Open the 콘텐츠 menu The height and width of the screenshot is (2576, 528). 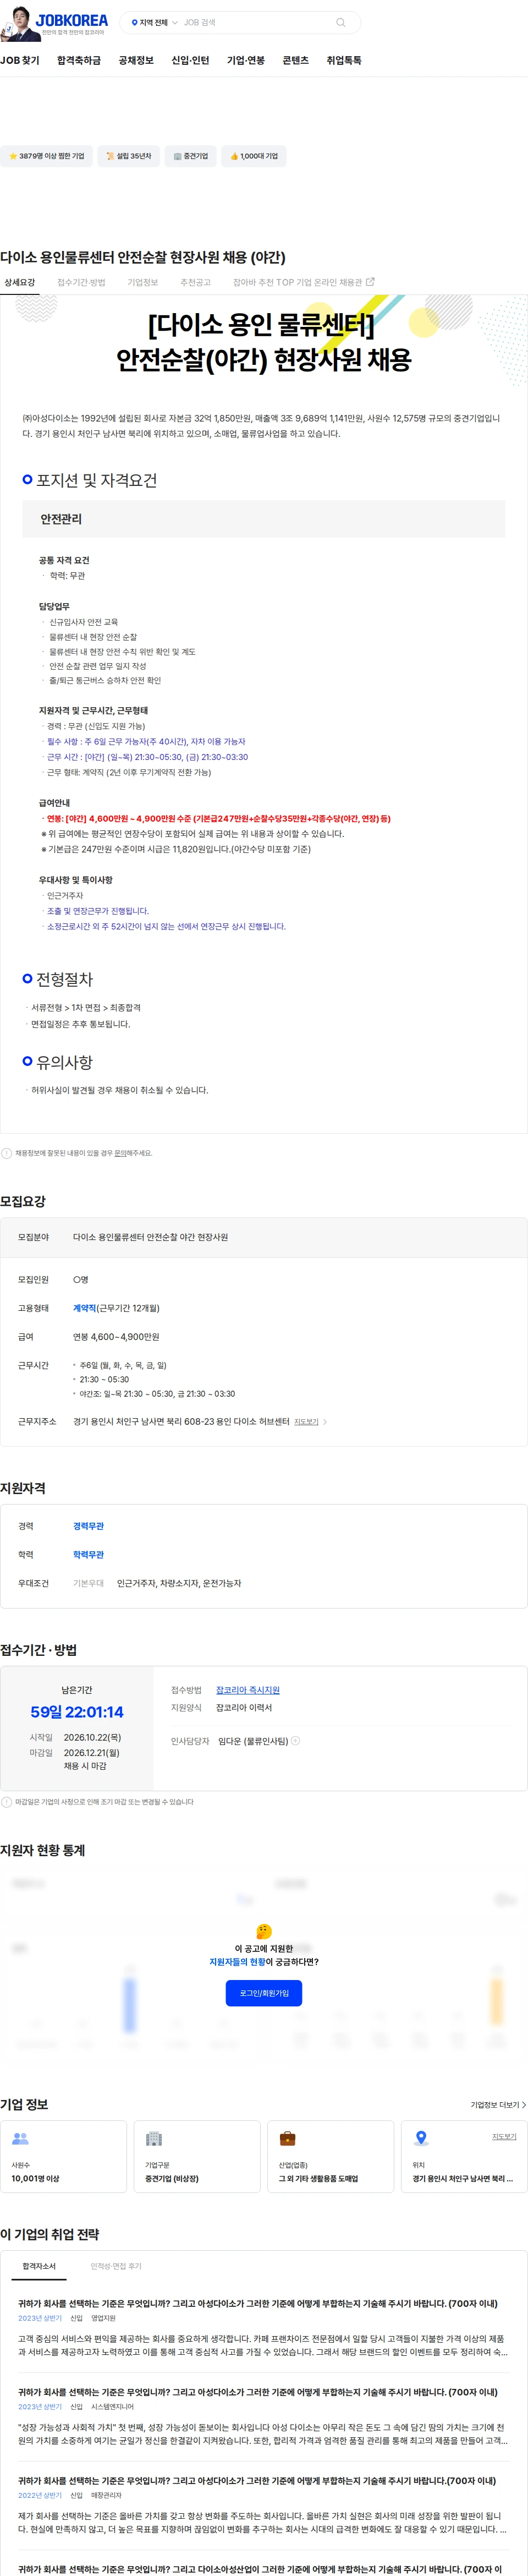coord(295,61)
